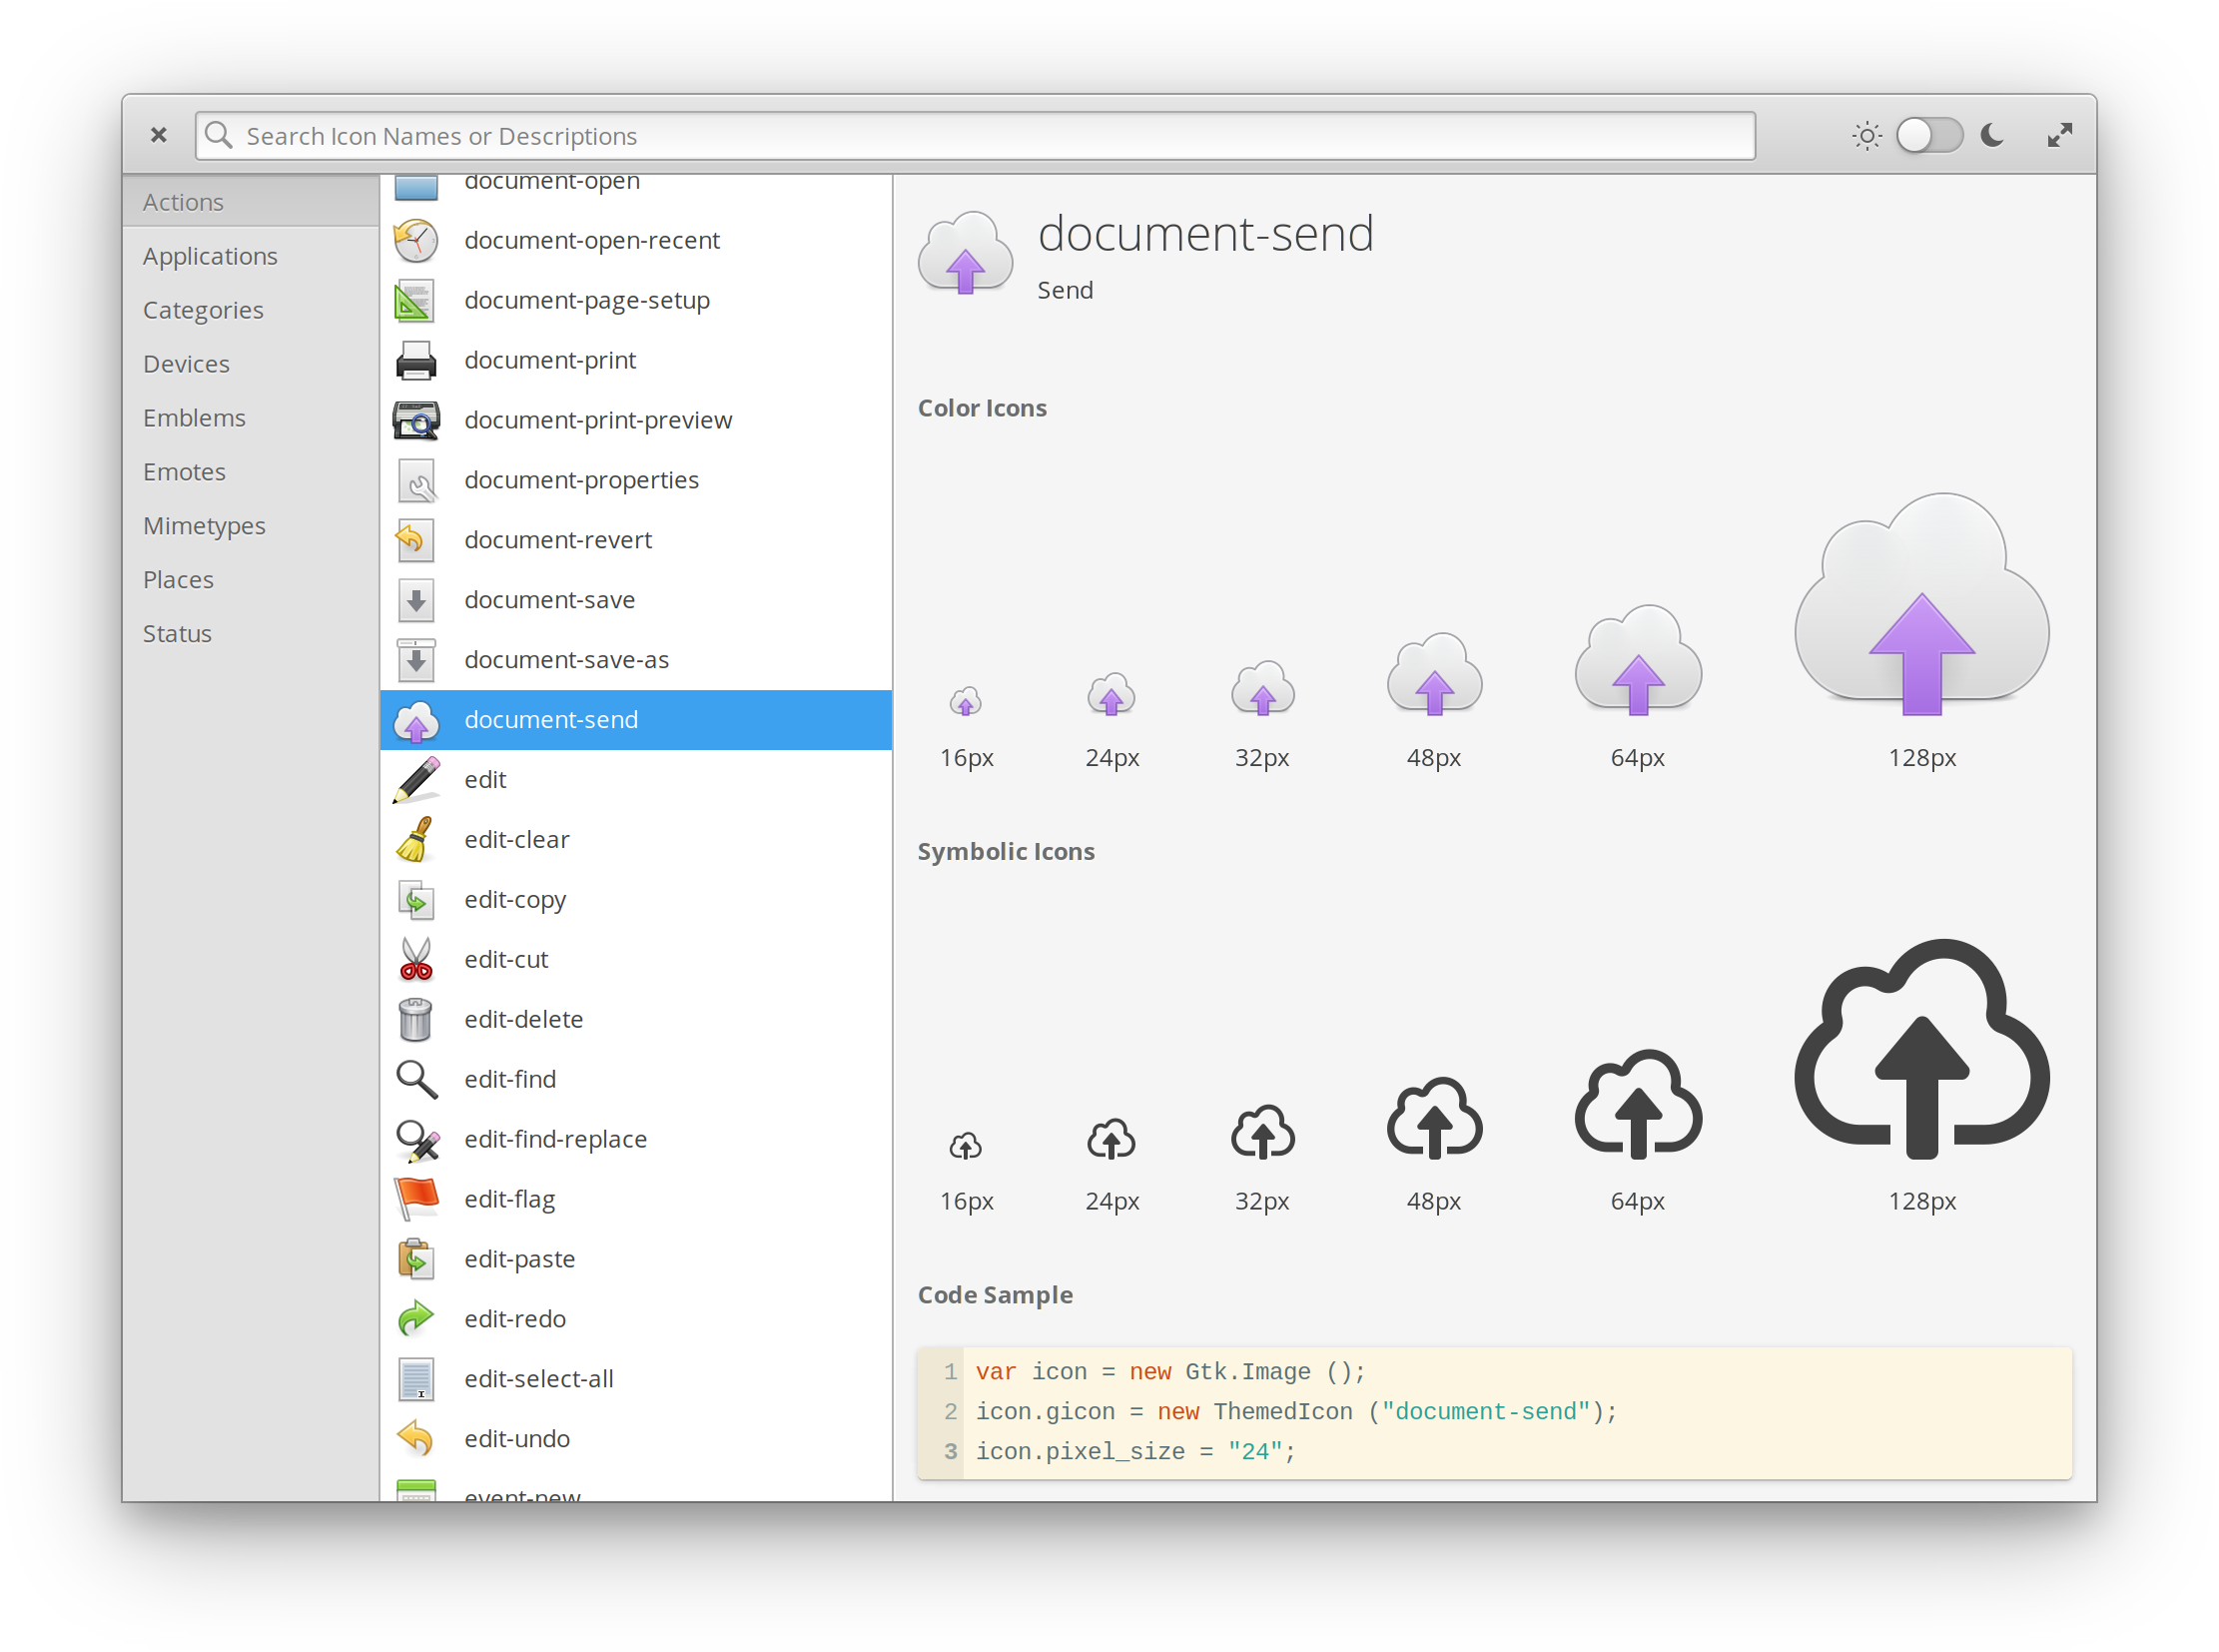The image size is (2219, 1652).
Task: Click the fullscreen expand arrows icon
Action: tap(2059, 135)
